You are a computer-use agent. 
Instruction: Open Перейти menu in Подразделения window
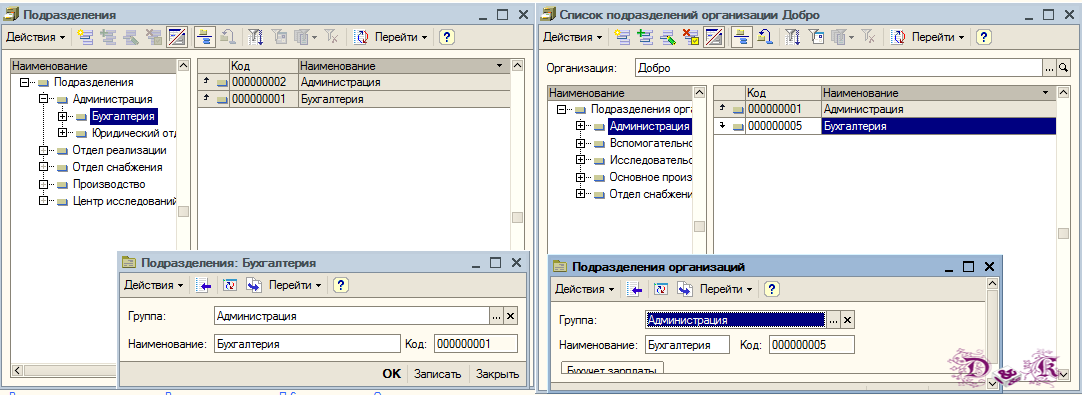click(402, 37)
